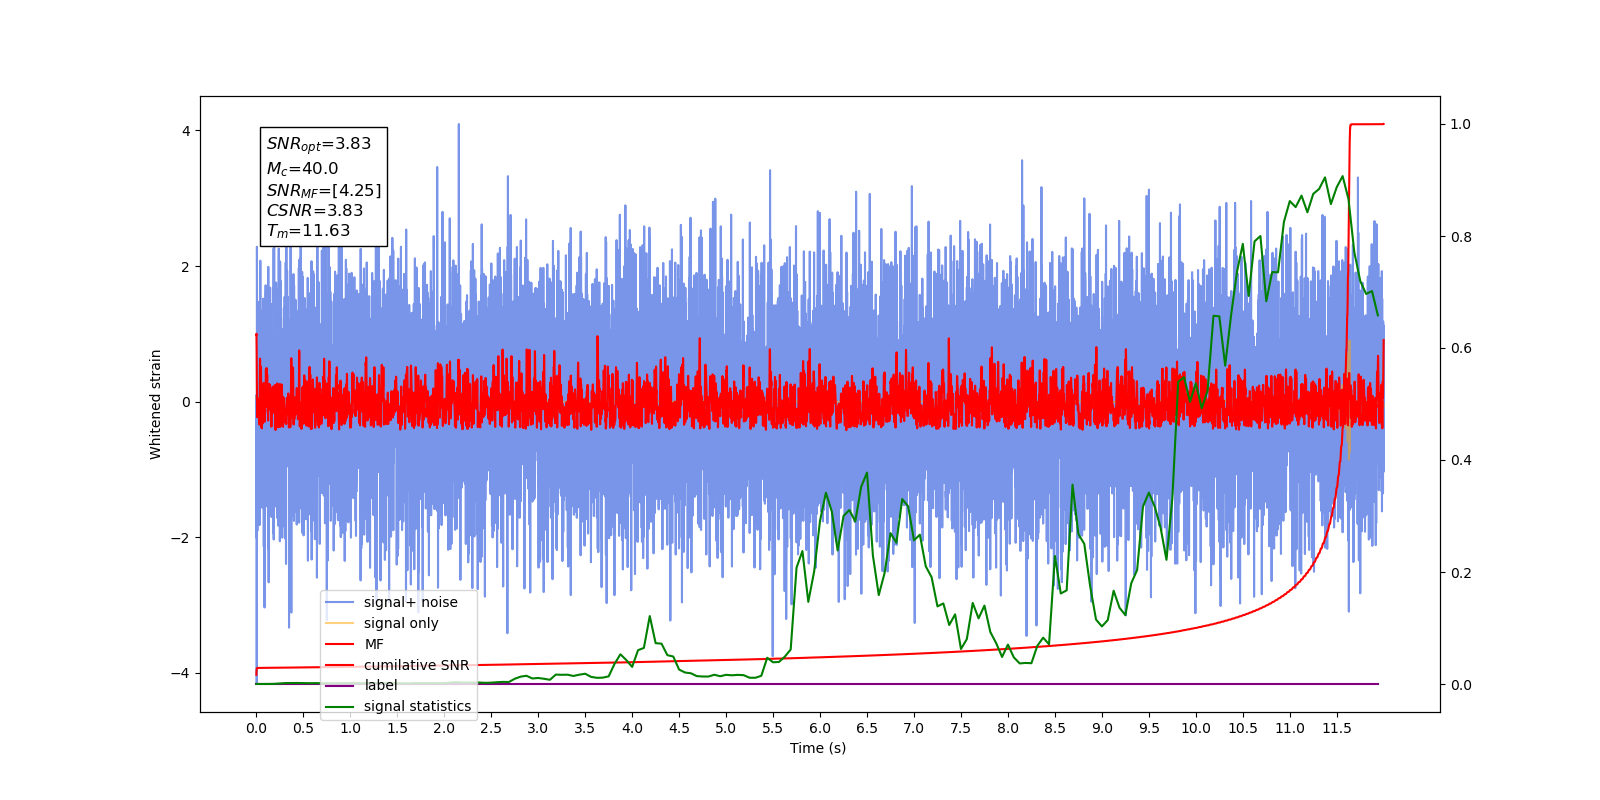Click the CSNR=3.83 annotation line
1600x800 pixels.
315,210
